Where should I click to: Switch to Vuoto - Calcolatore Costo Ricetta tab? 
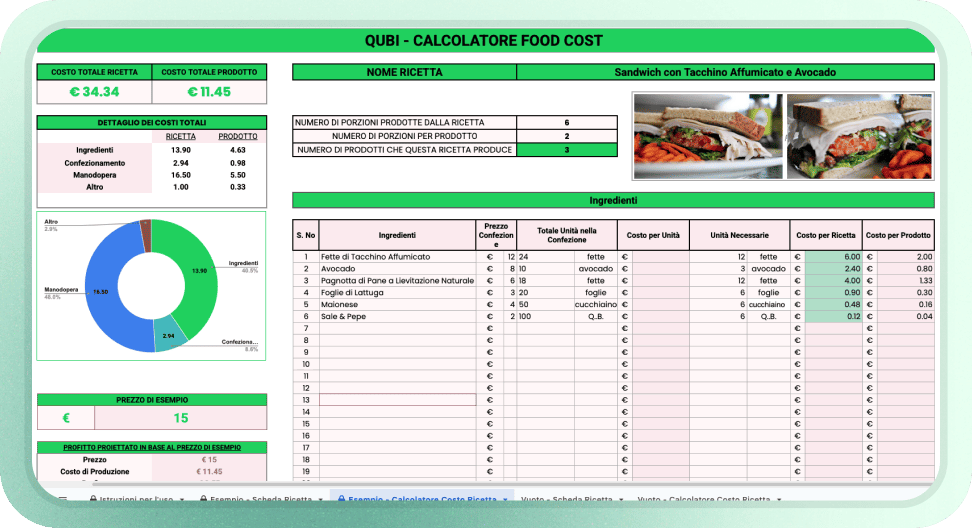(703, 498)
